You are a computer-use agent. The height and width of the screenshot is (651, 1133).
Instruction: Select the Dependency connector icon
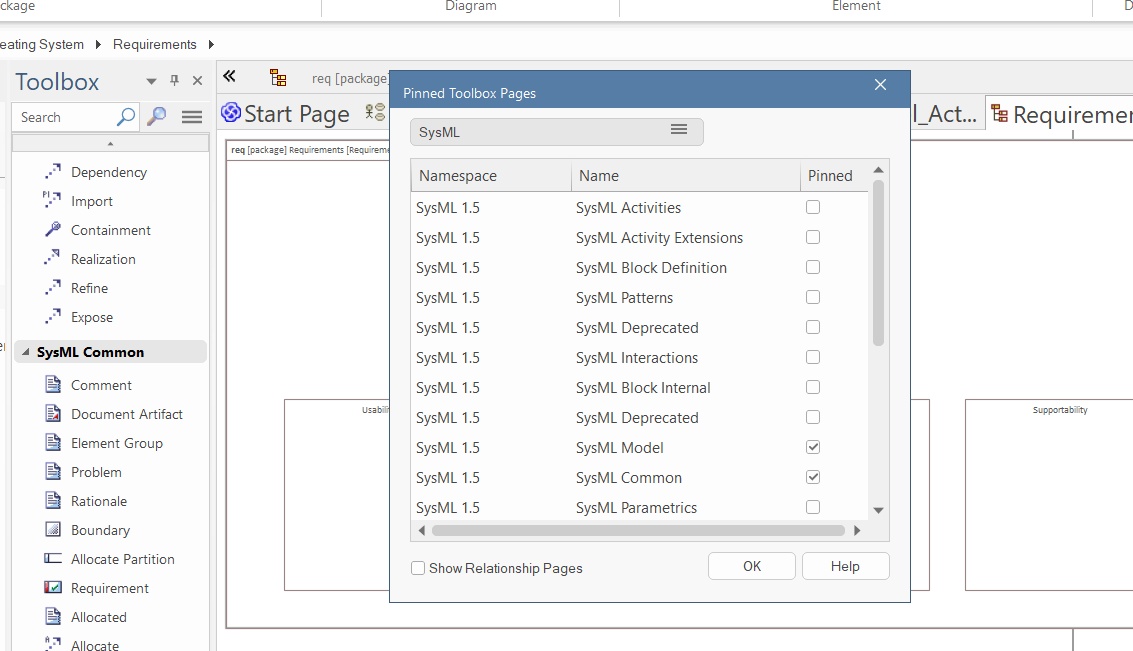point(53,172)
